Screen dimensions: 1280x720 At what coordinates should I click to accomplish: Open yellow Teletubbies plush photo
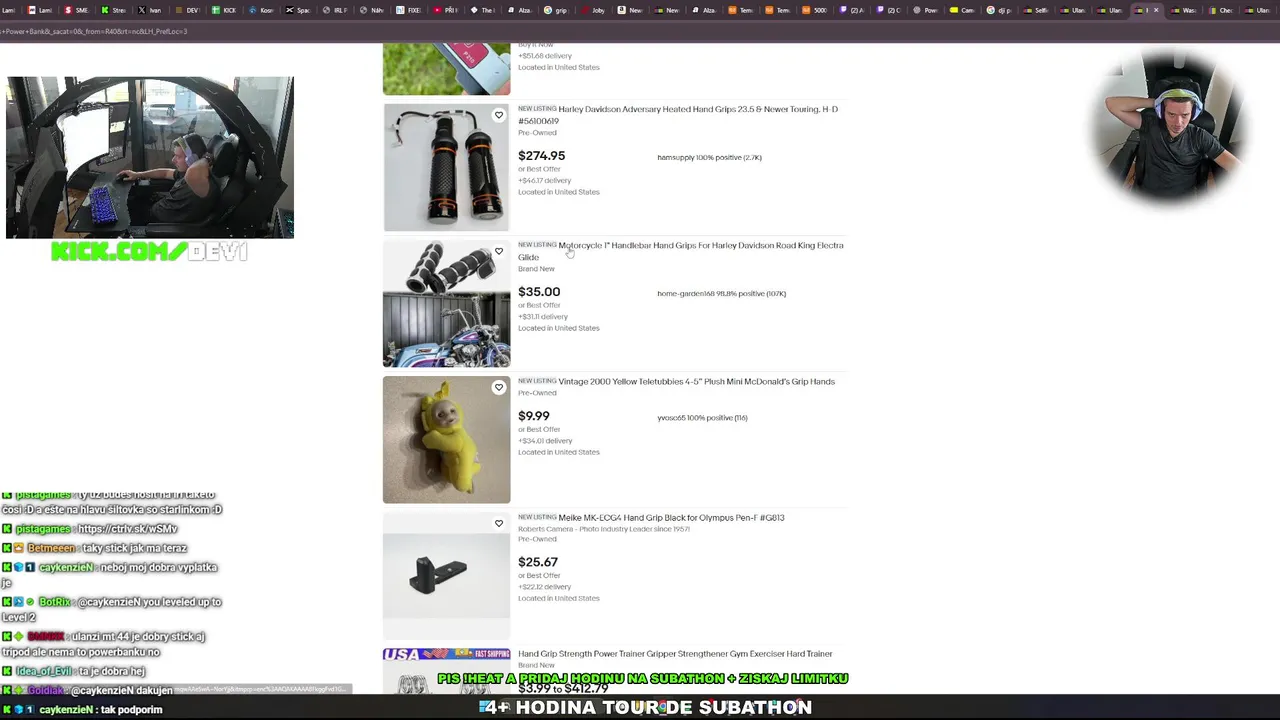pos(446,439)
